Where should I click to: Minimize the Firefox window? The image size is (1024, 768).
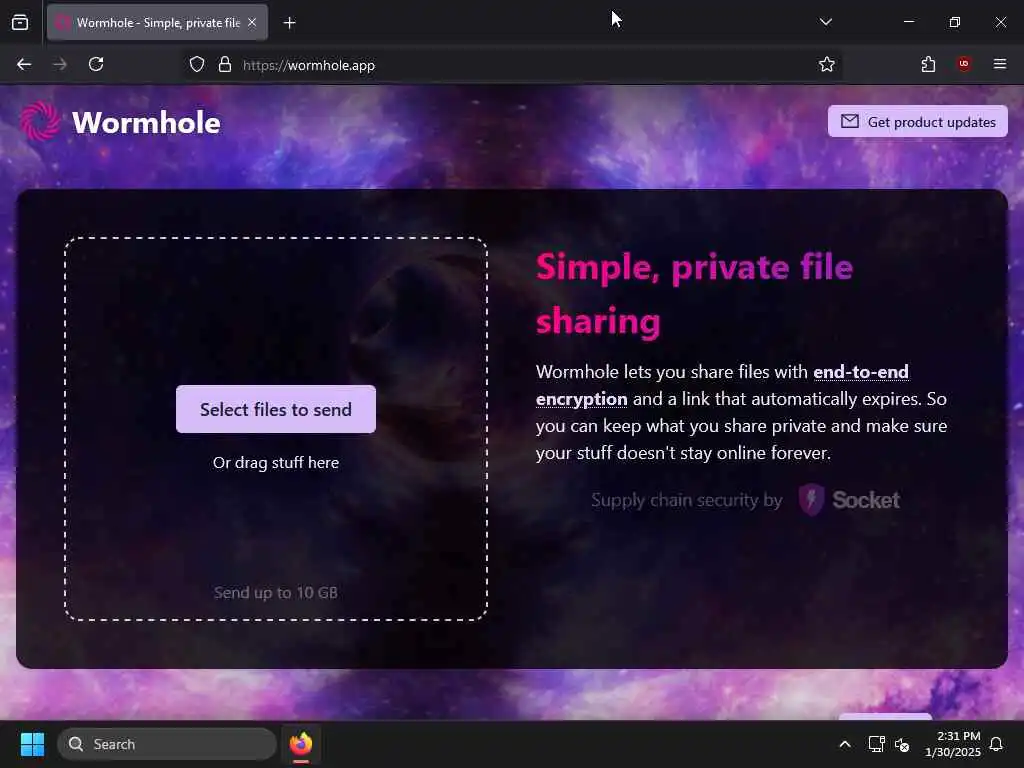pyautogui.click(x=908, y=22)
